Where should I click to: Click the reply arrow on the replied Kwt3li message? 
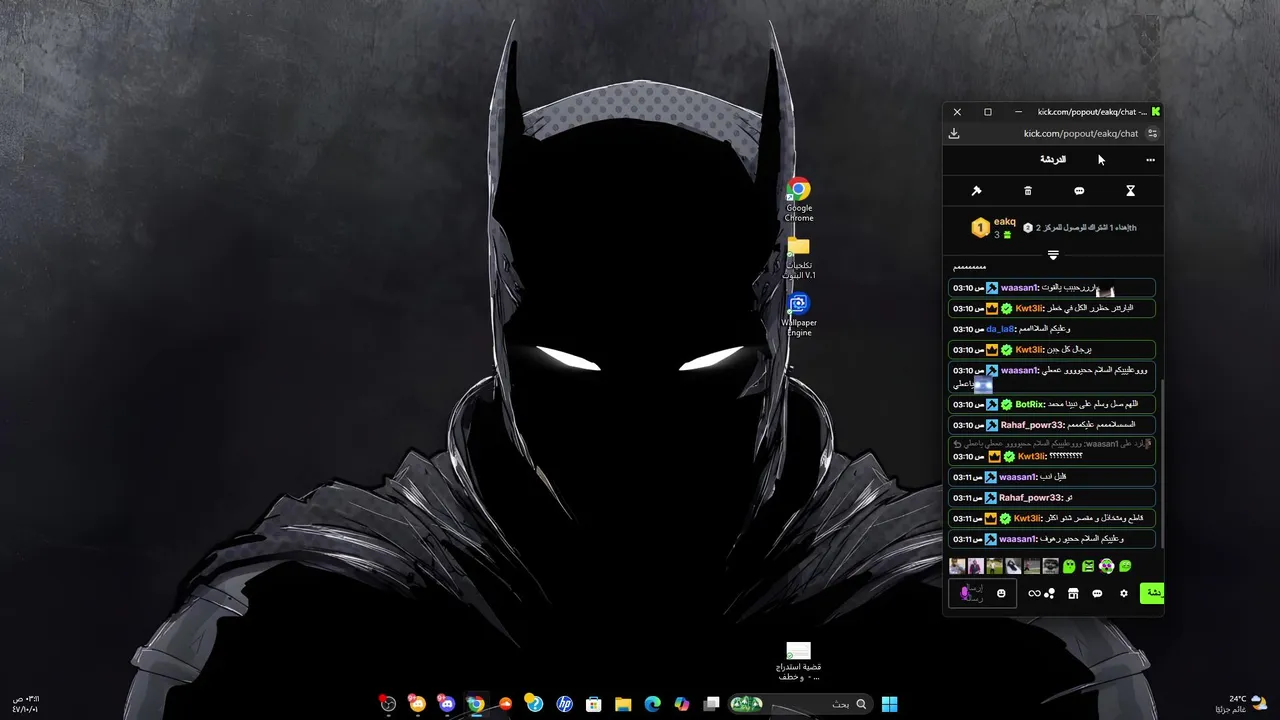(x=957, y=444)
